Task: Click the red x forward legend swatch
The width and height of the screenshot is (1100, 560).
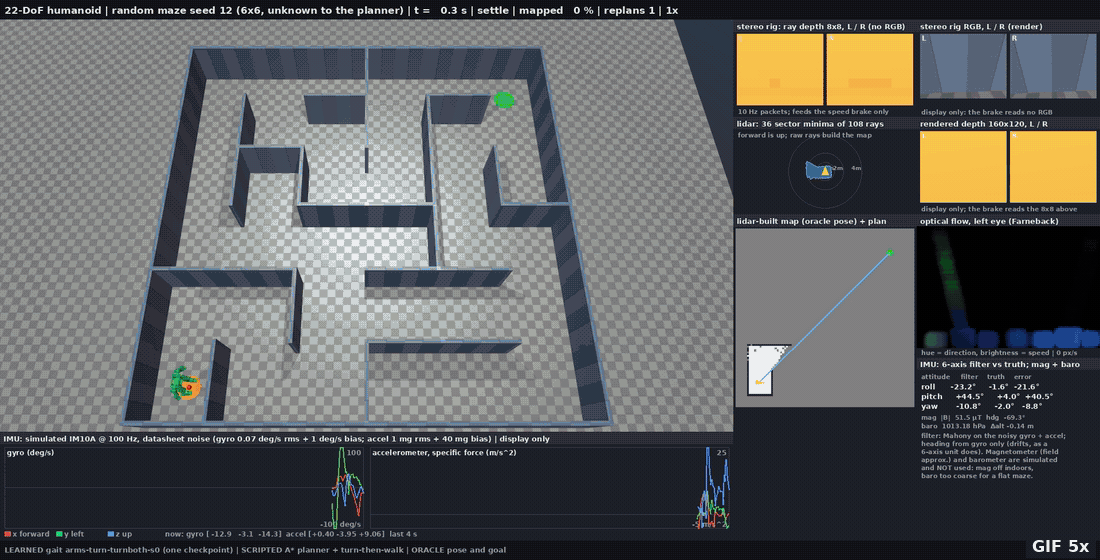Action: [x=8, y=534]
